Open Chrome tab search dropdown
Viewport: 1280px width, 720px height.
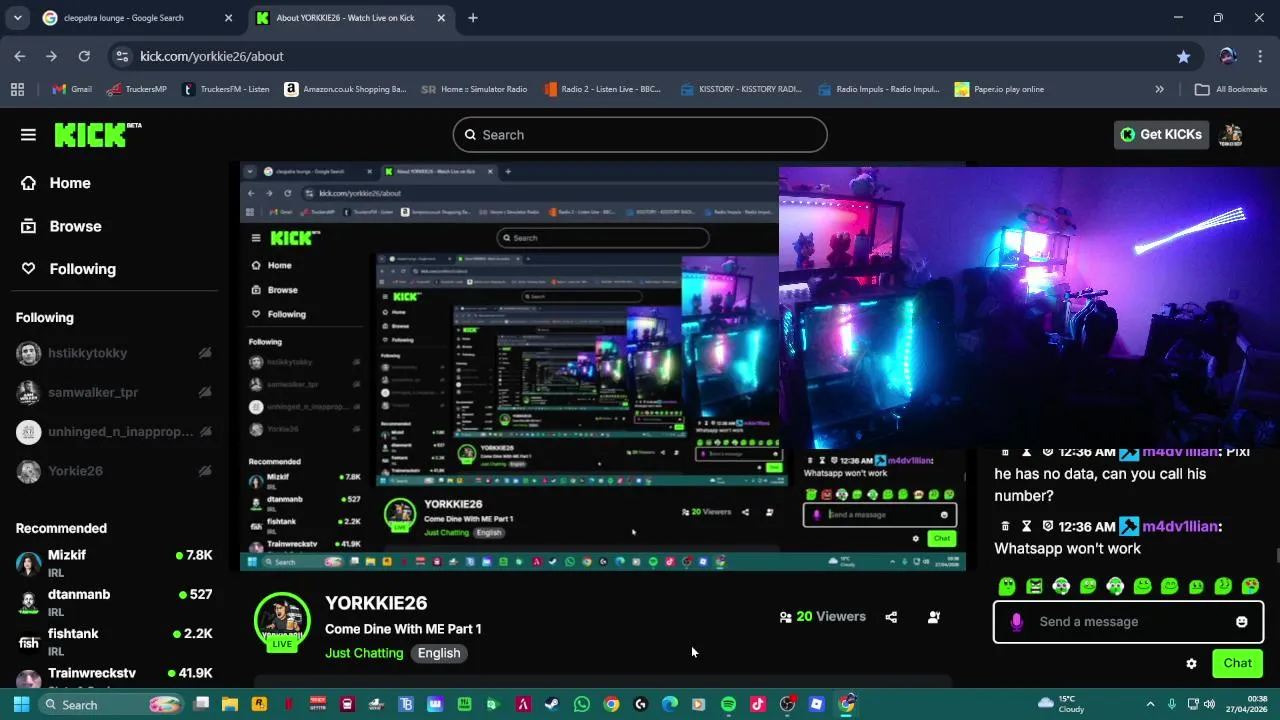[17, 18]
